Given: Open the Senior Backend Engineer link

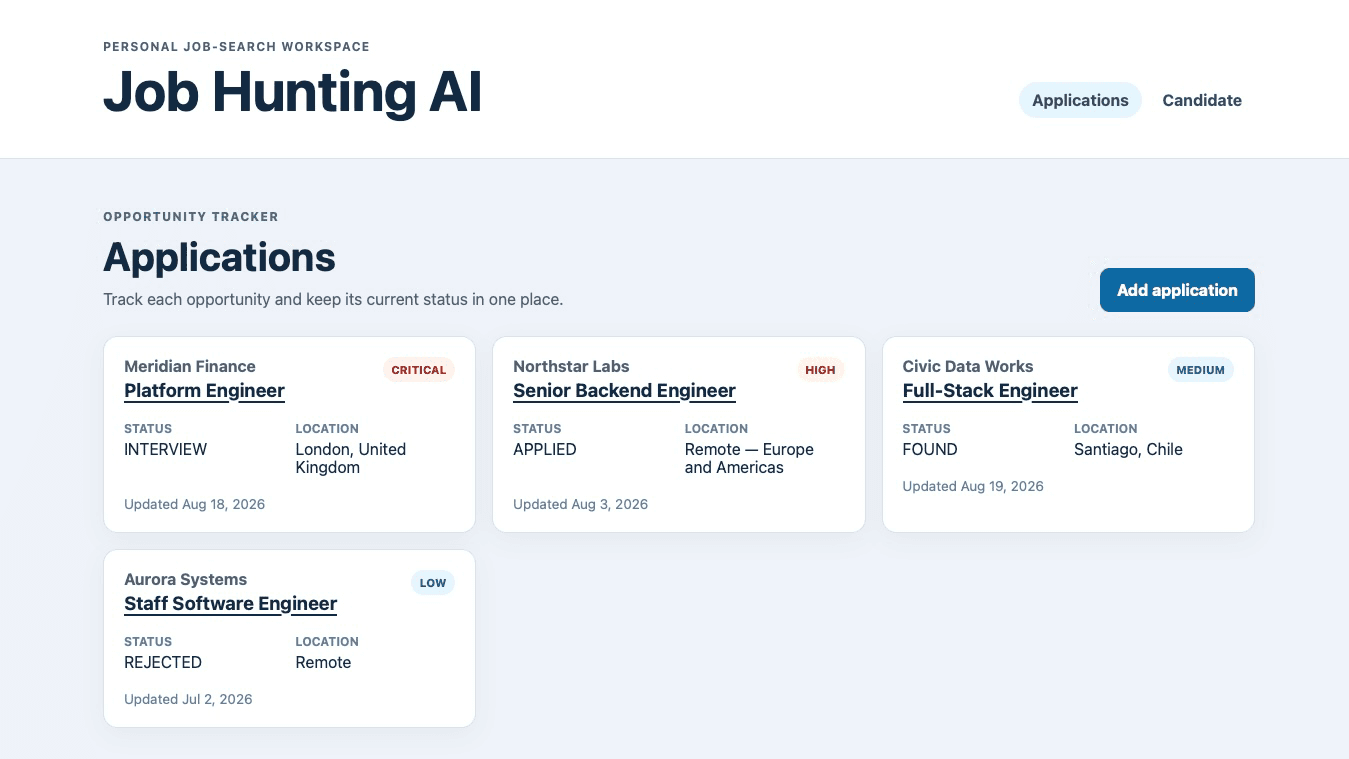Looking at the screenshot, I should [624, 391].
